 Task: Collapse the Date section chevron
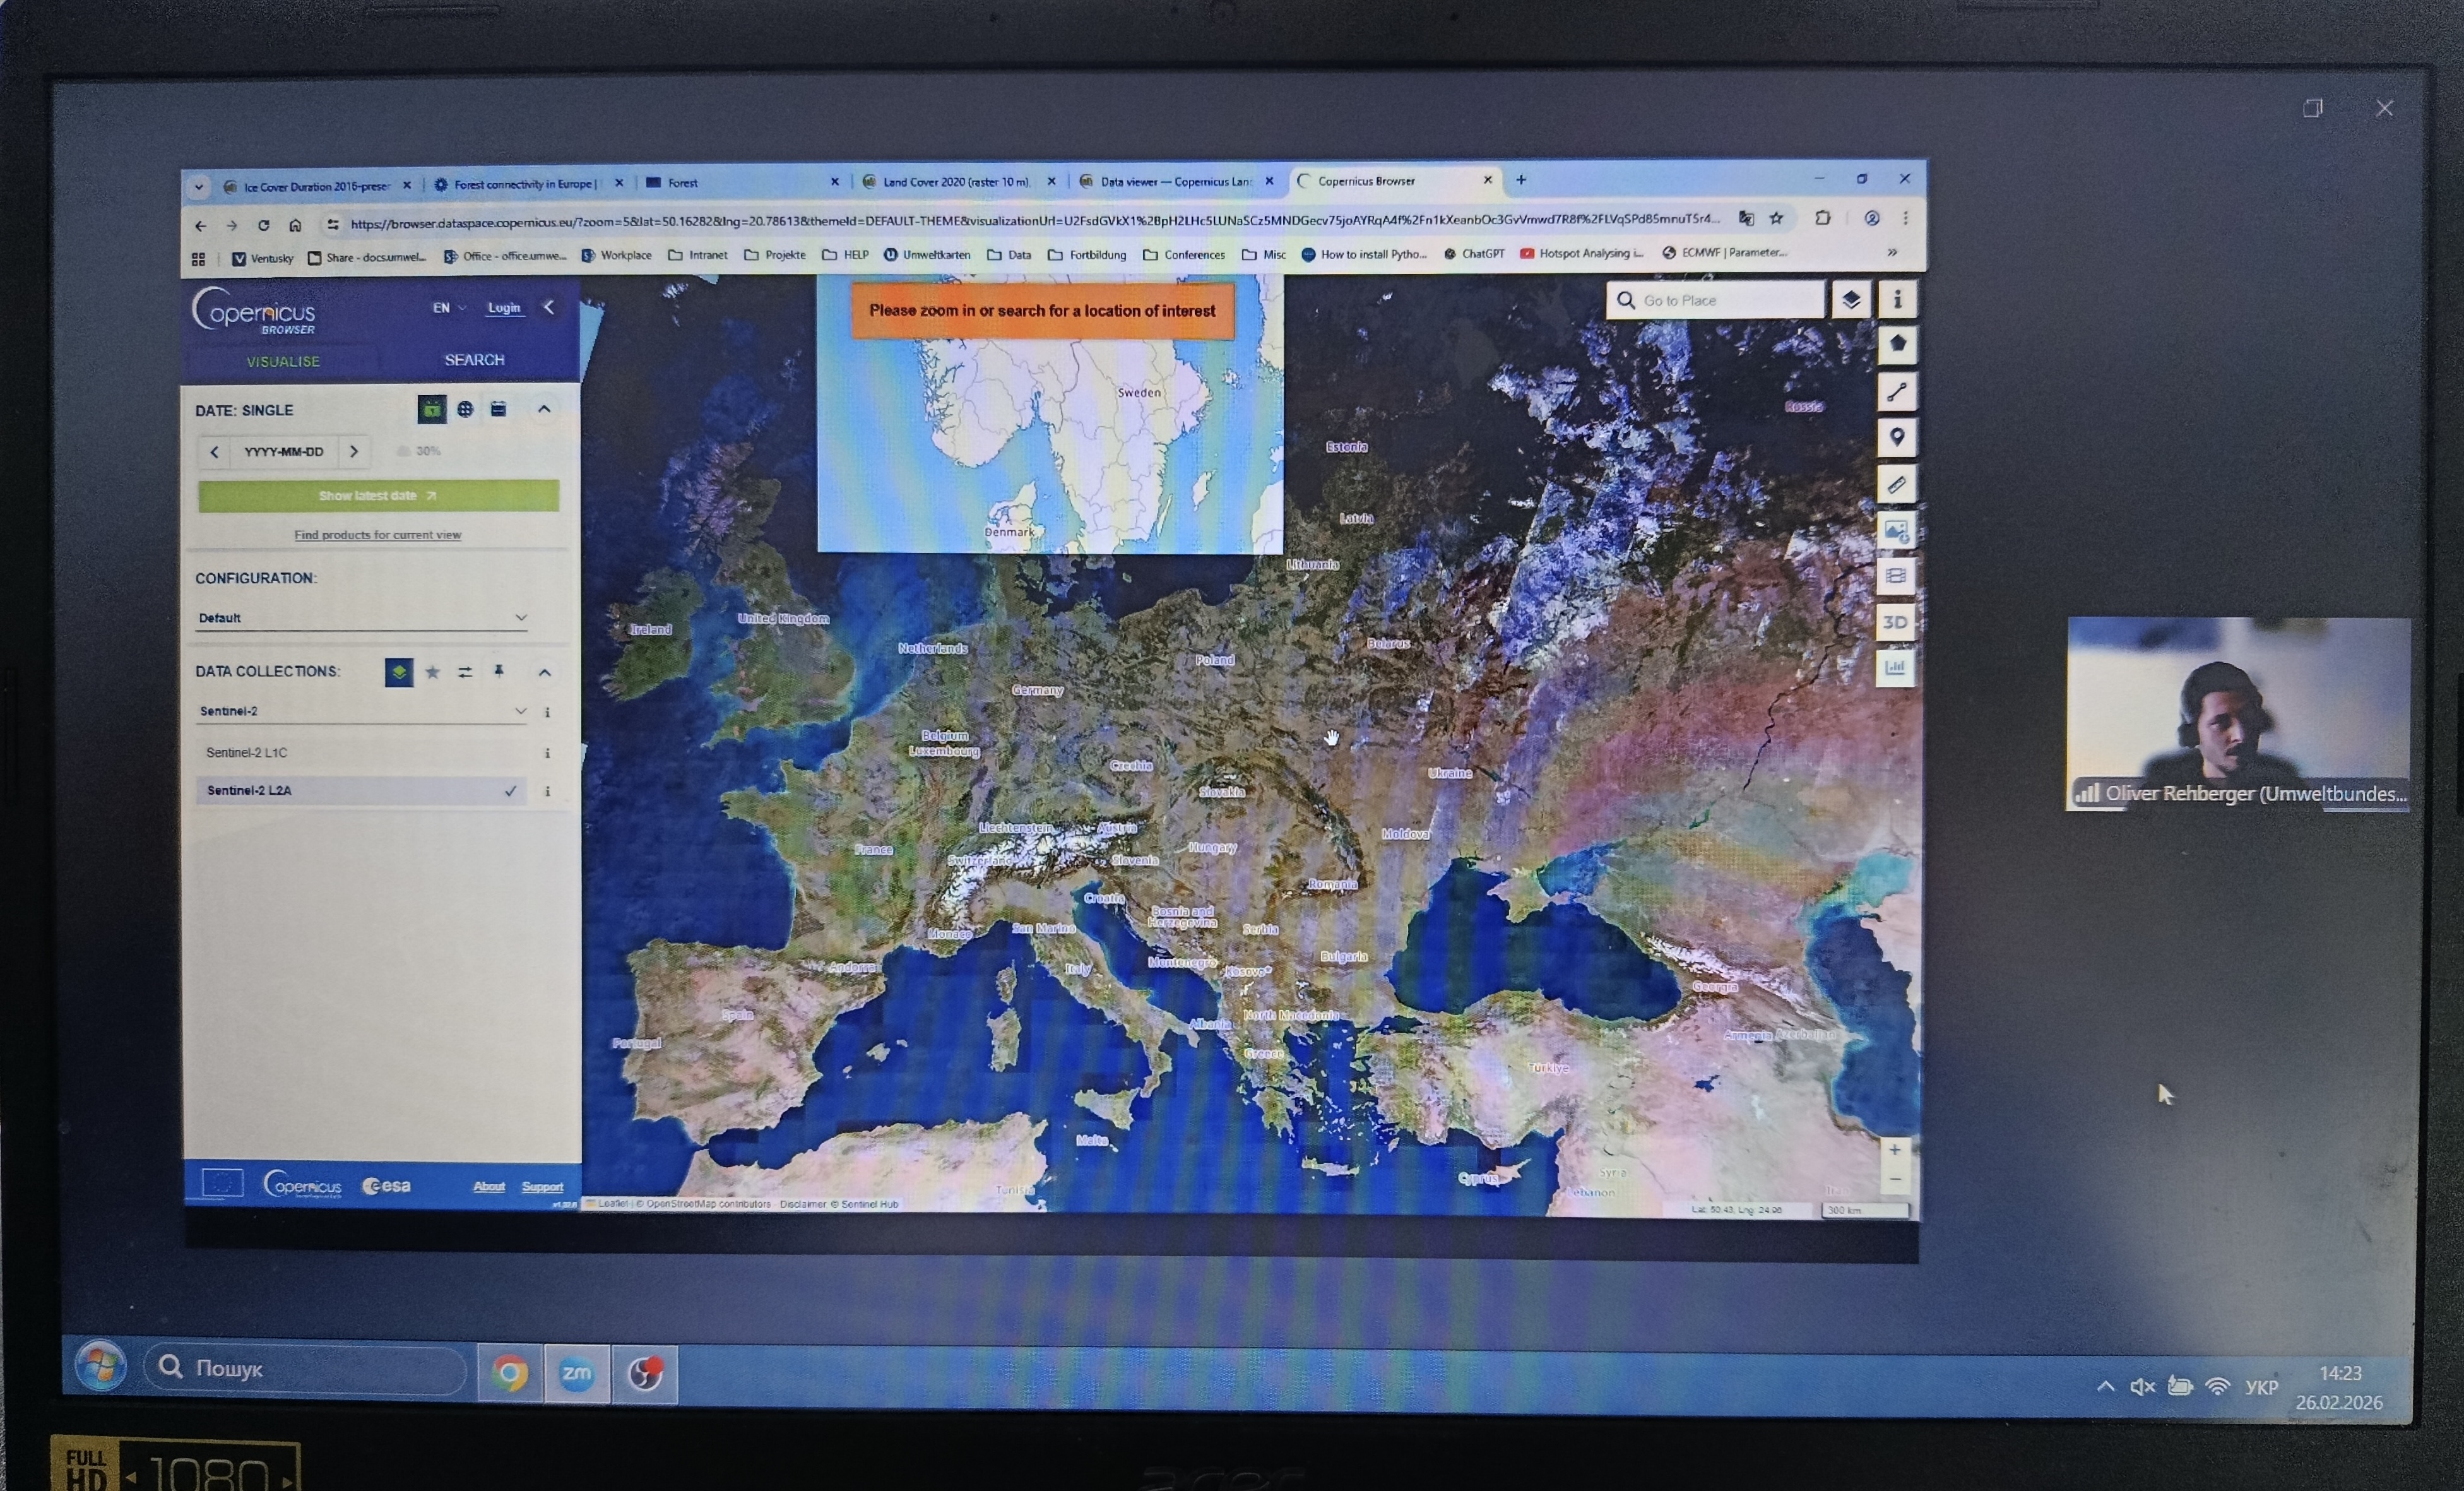pos(544,409)
